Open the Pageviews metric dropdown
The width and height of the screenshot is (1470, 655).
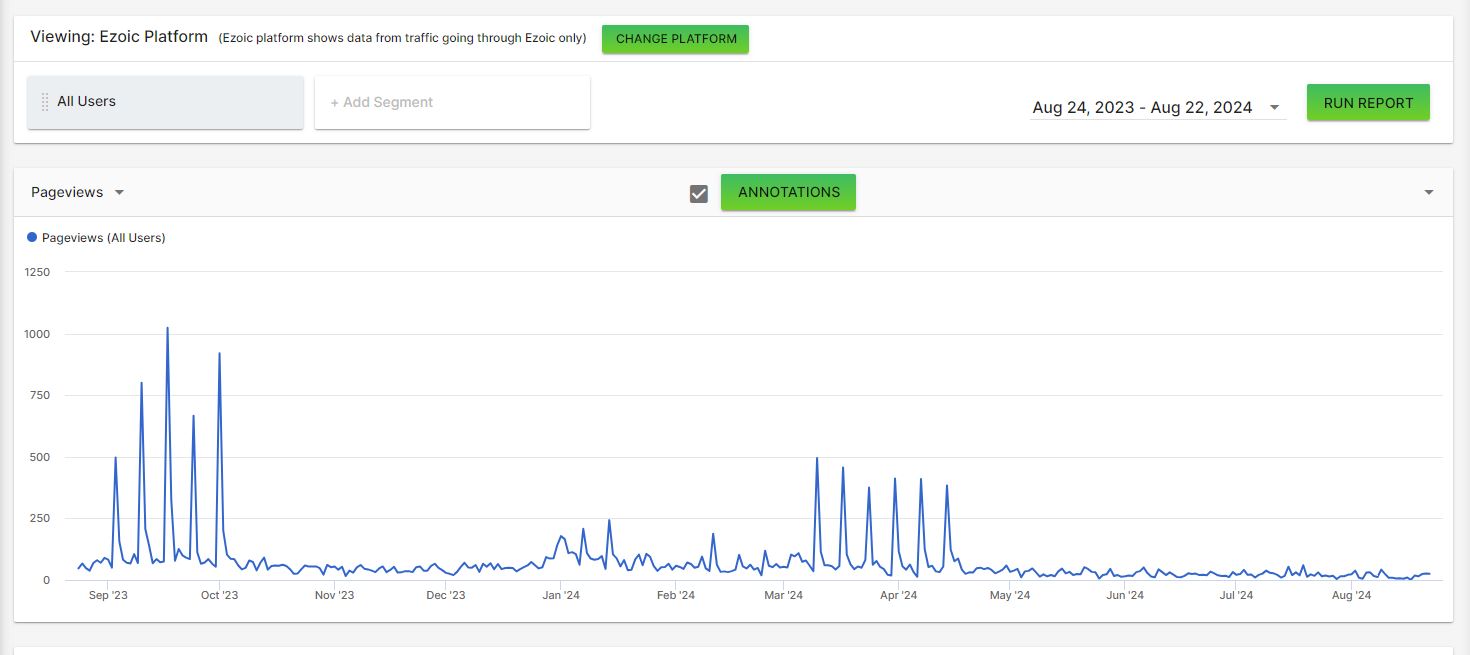(77, 192)
